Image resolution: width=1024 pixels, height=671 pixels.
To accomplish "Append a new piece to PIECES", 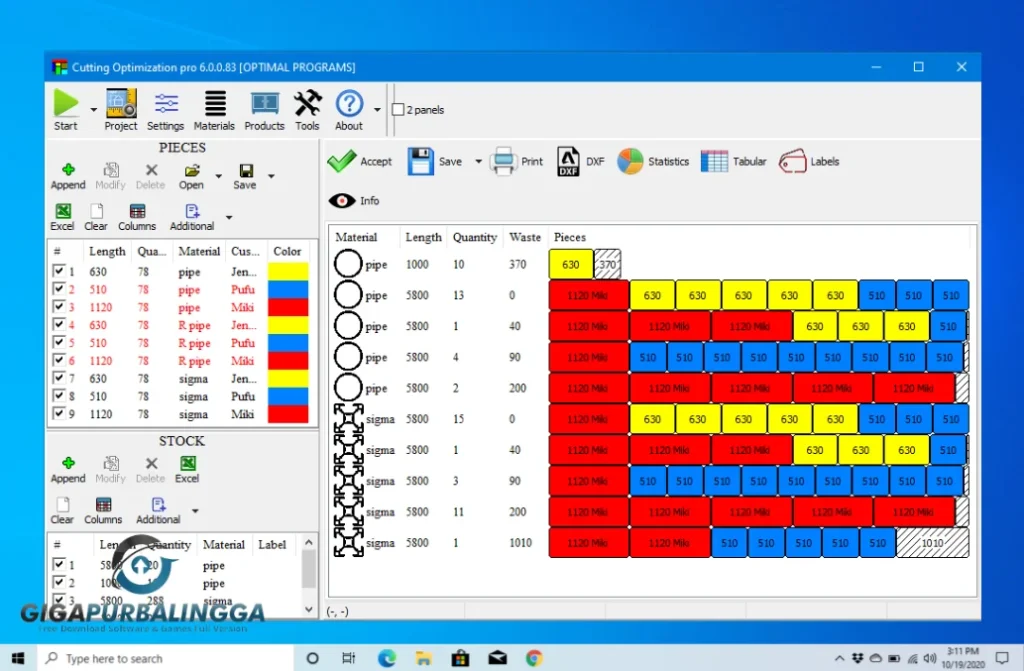I will (68, 174).
